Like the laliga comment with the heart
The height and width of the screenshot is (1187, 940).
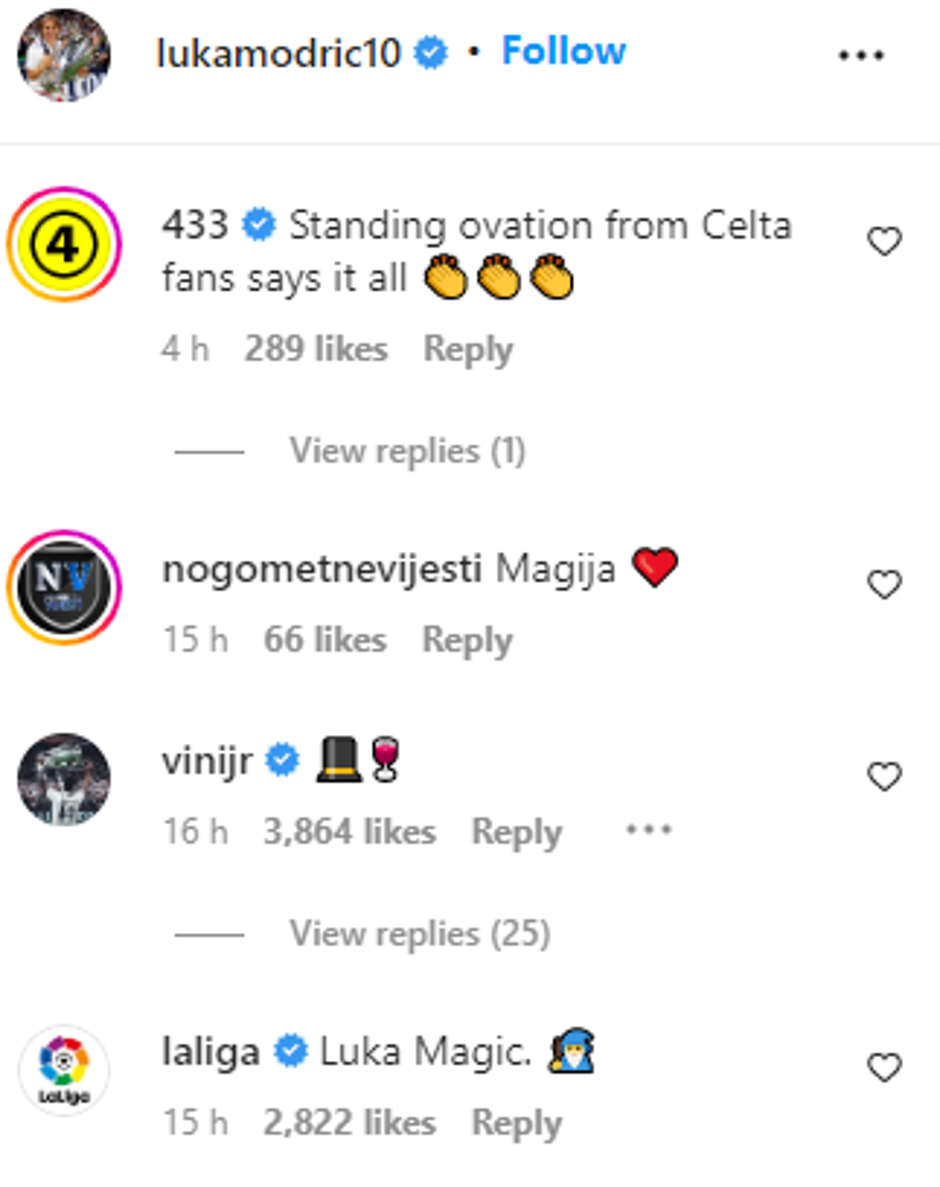[884, 1069]
